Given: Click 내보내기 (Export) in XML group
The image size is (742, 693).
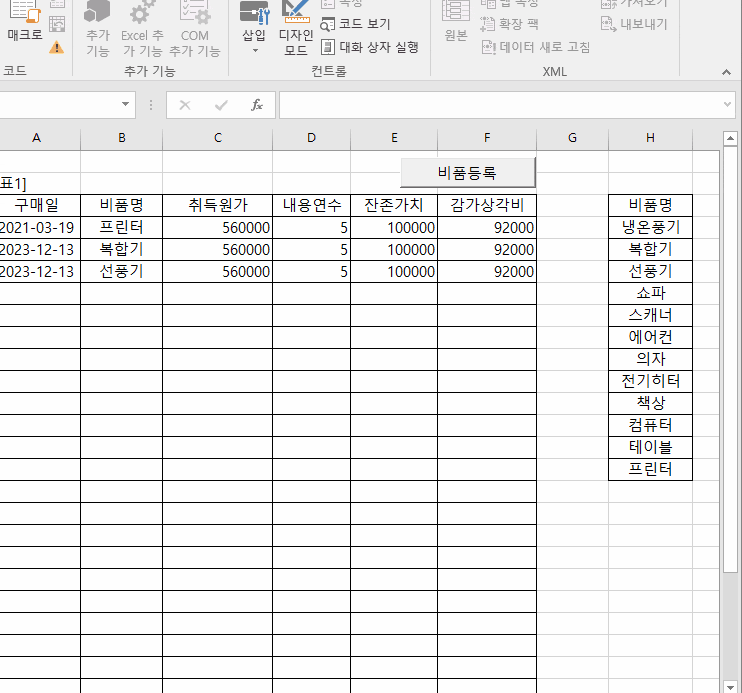Looking at the screenshot, I should tap(634, 24).
